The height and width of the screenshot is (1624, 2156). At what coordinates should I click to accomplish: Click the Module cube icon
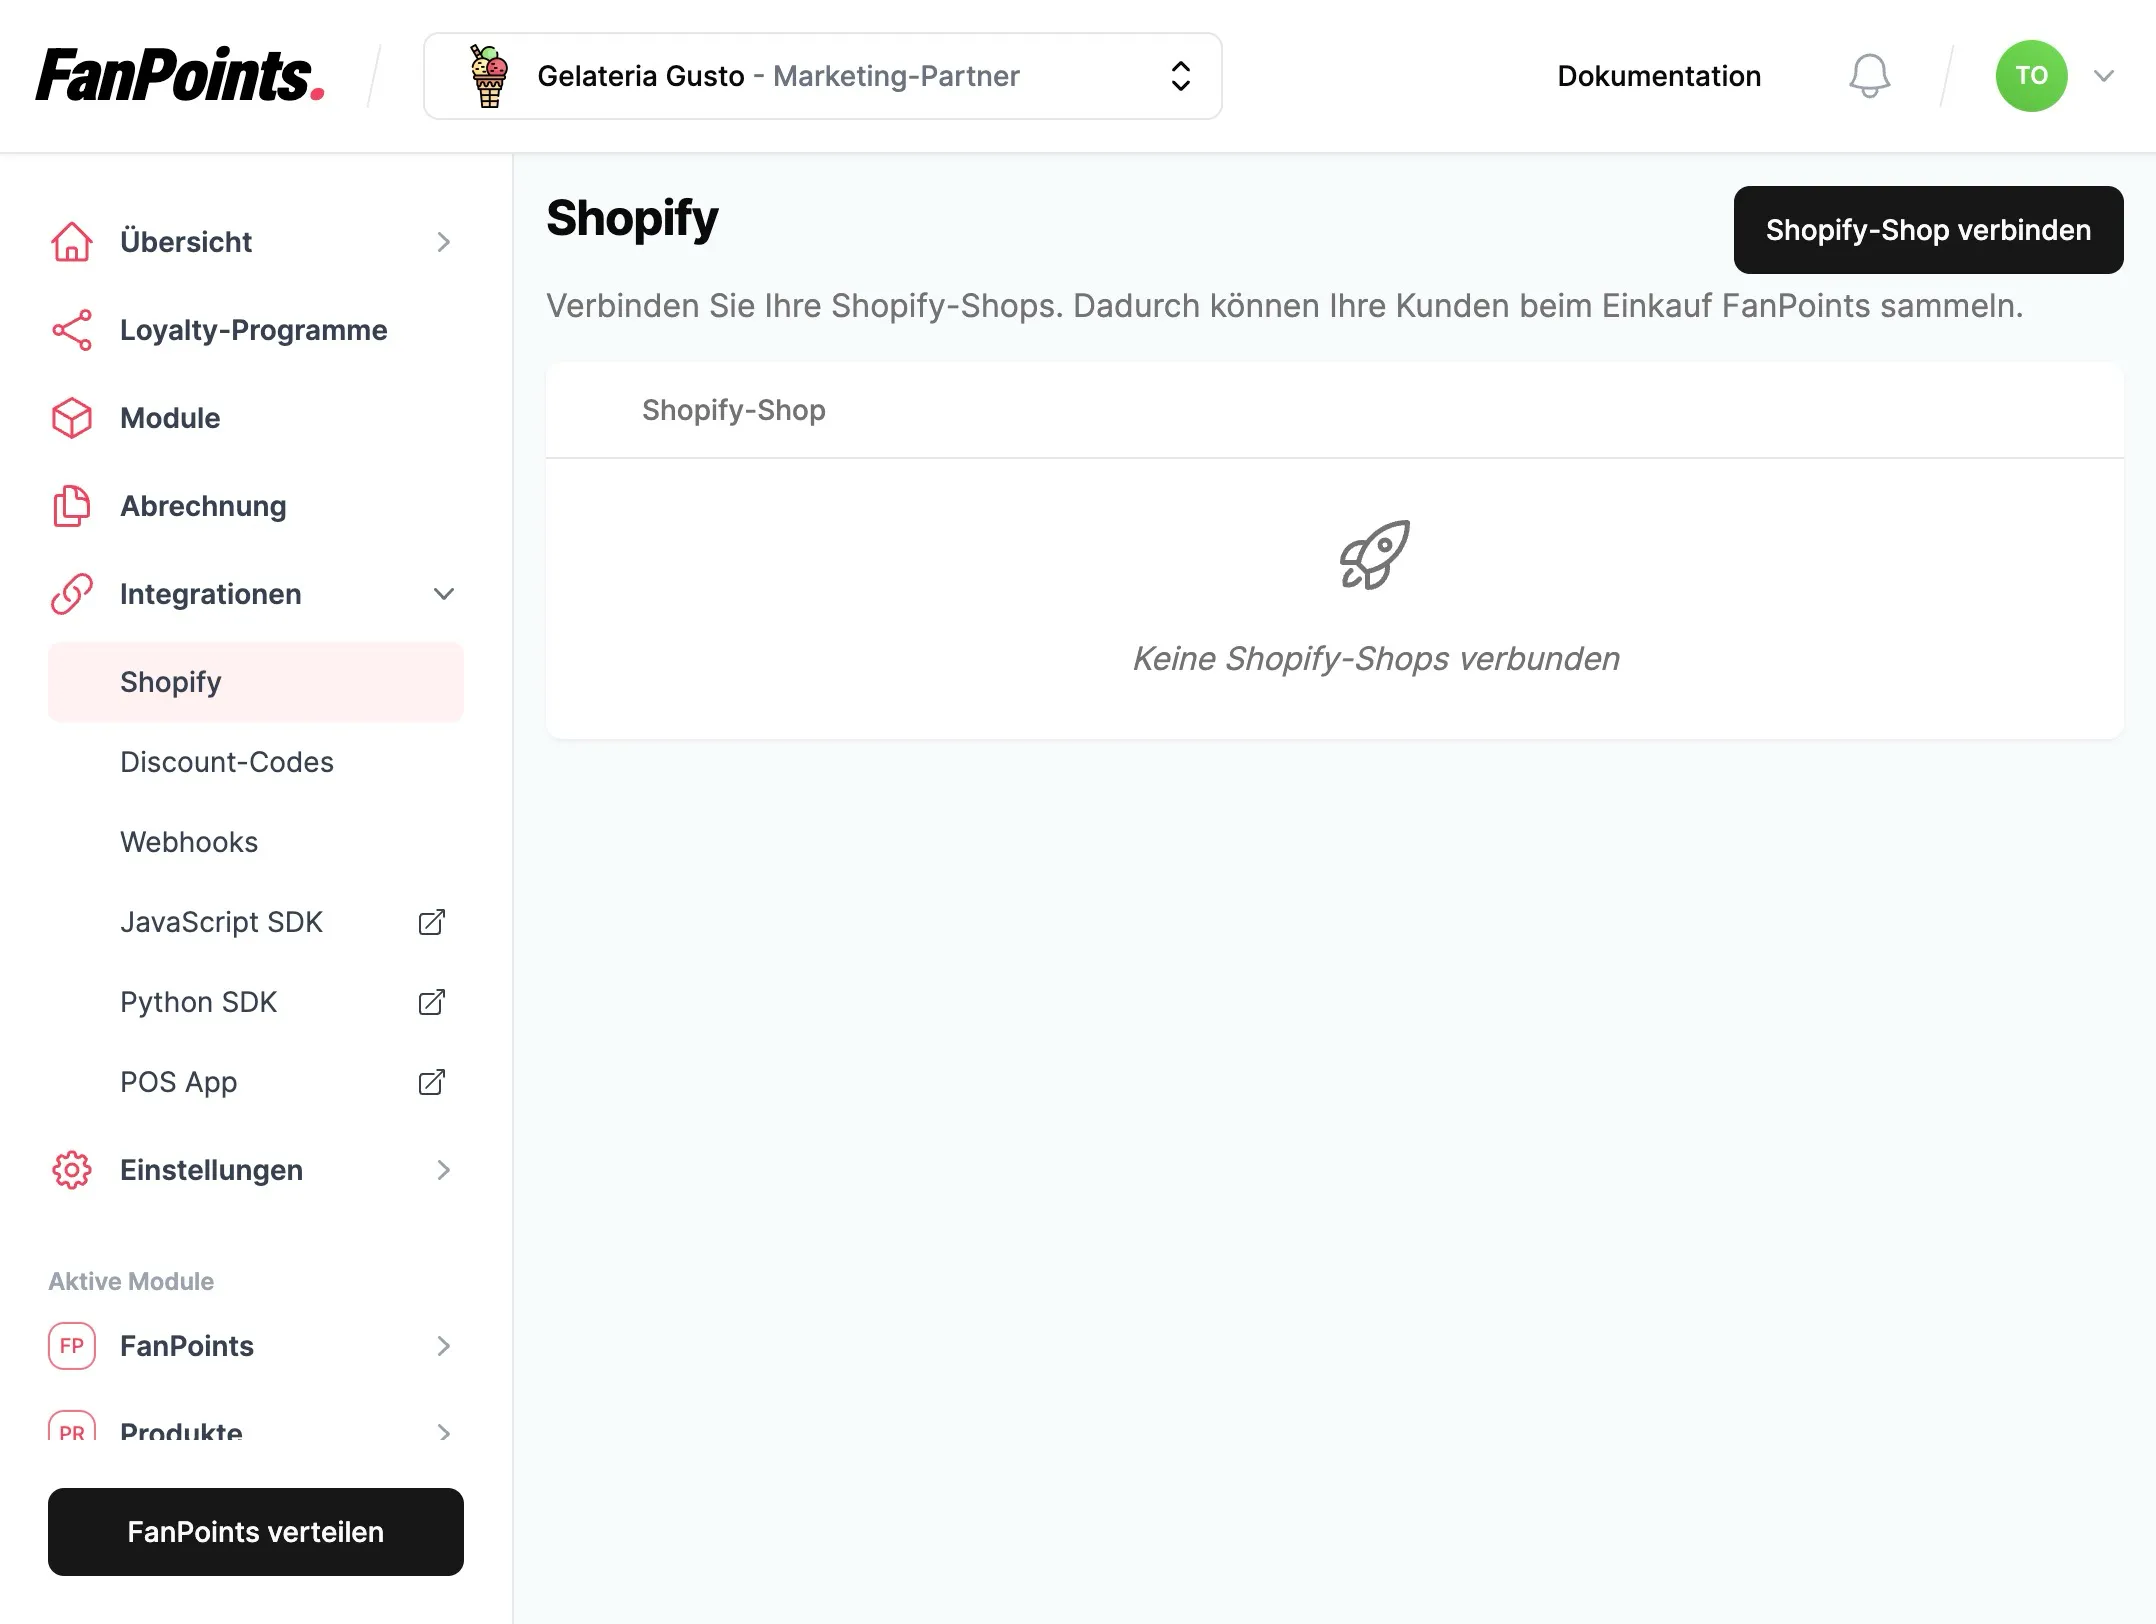click(72, 418)
